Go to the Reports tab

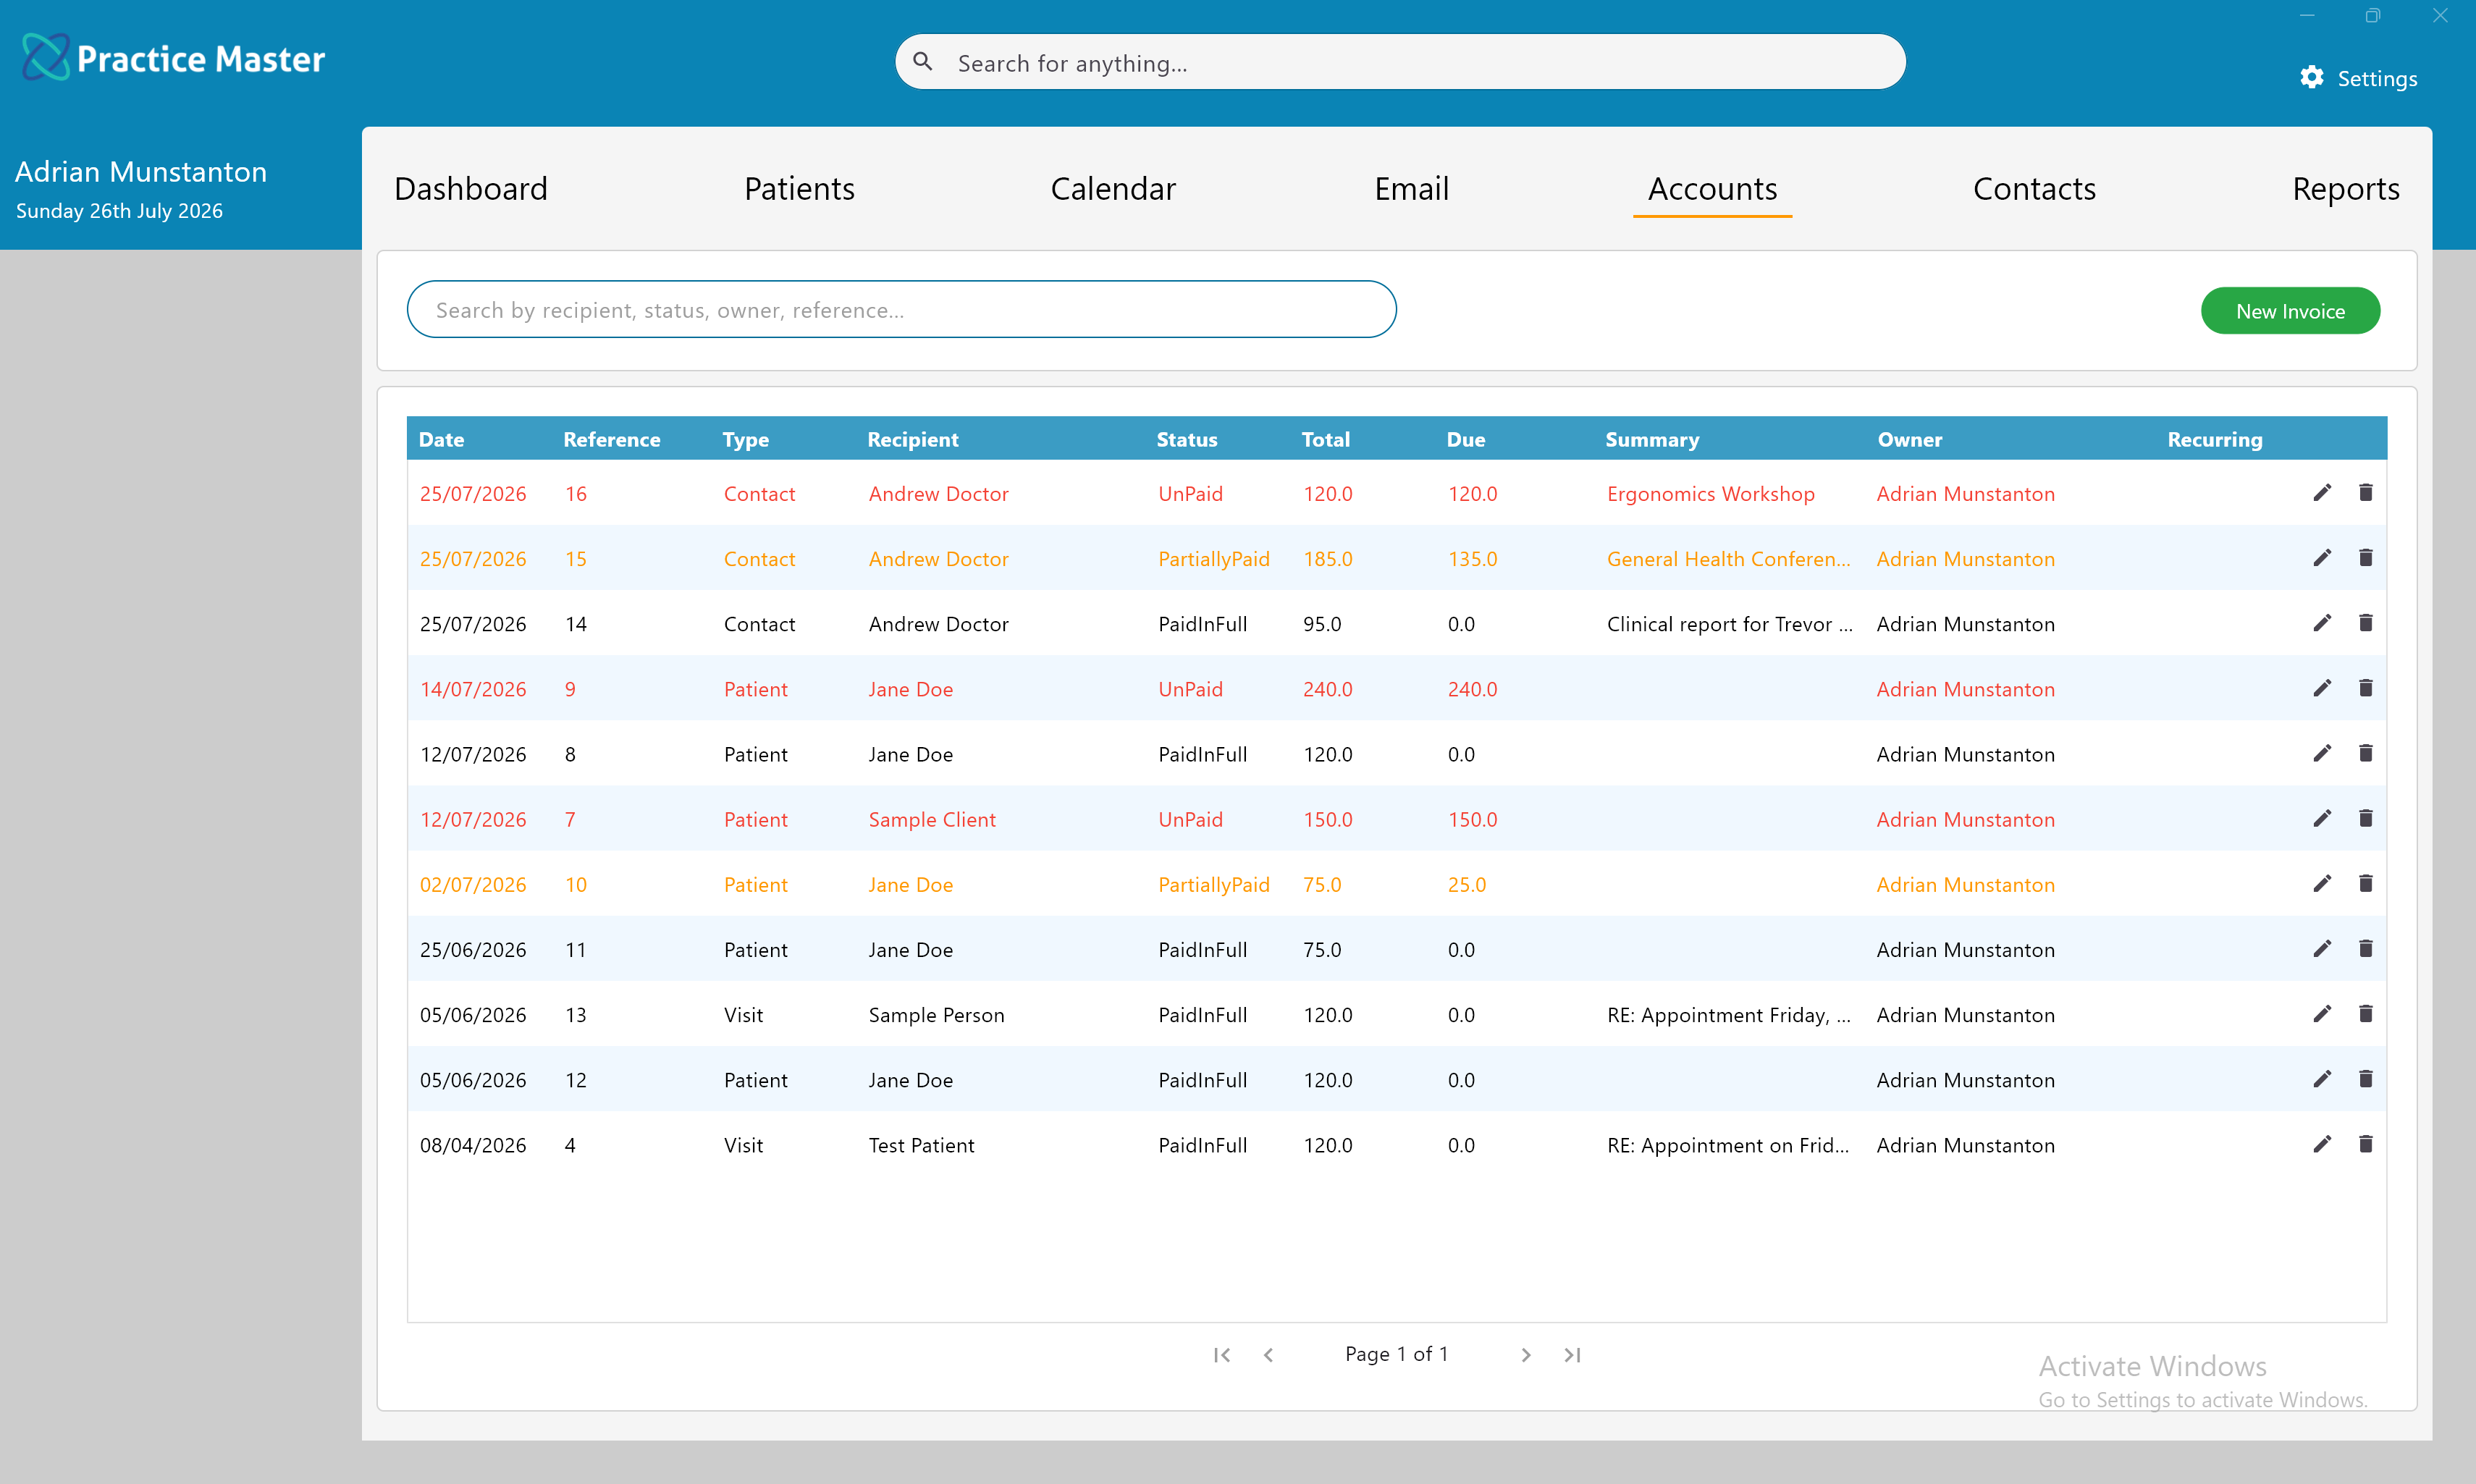click(2345, 189)
